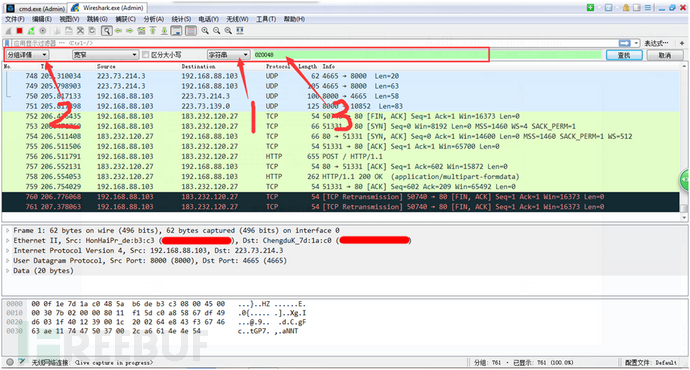Apply the display filter with arrow button

pos(624,43)
